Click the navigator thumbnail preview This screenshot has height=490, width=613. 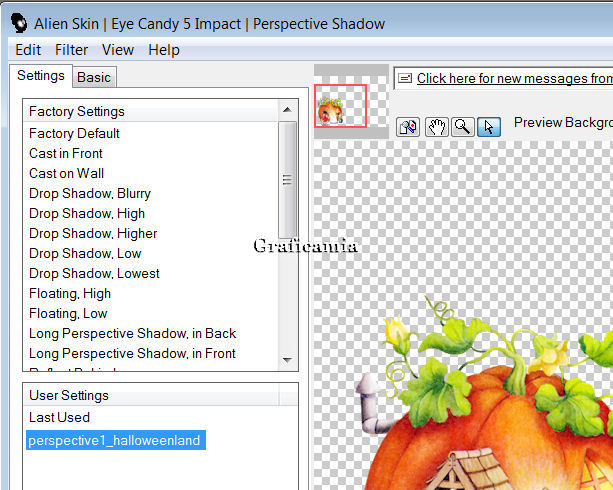341,106
